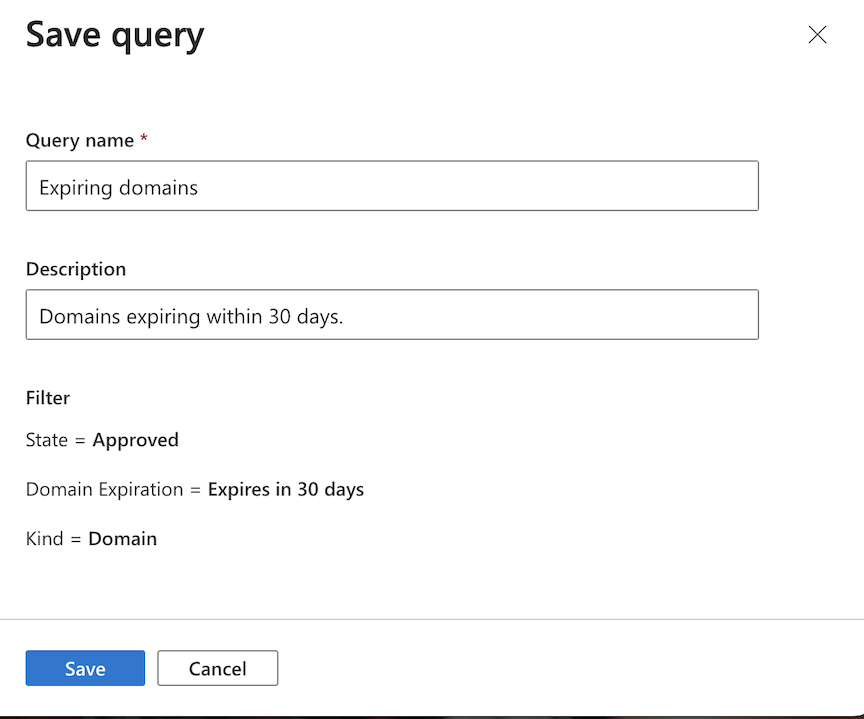Viewport: 864px width, 719px height.
Task: Select the Query name input containing Expiring domains
Action: point(391,185)
